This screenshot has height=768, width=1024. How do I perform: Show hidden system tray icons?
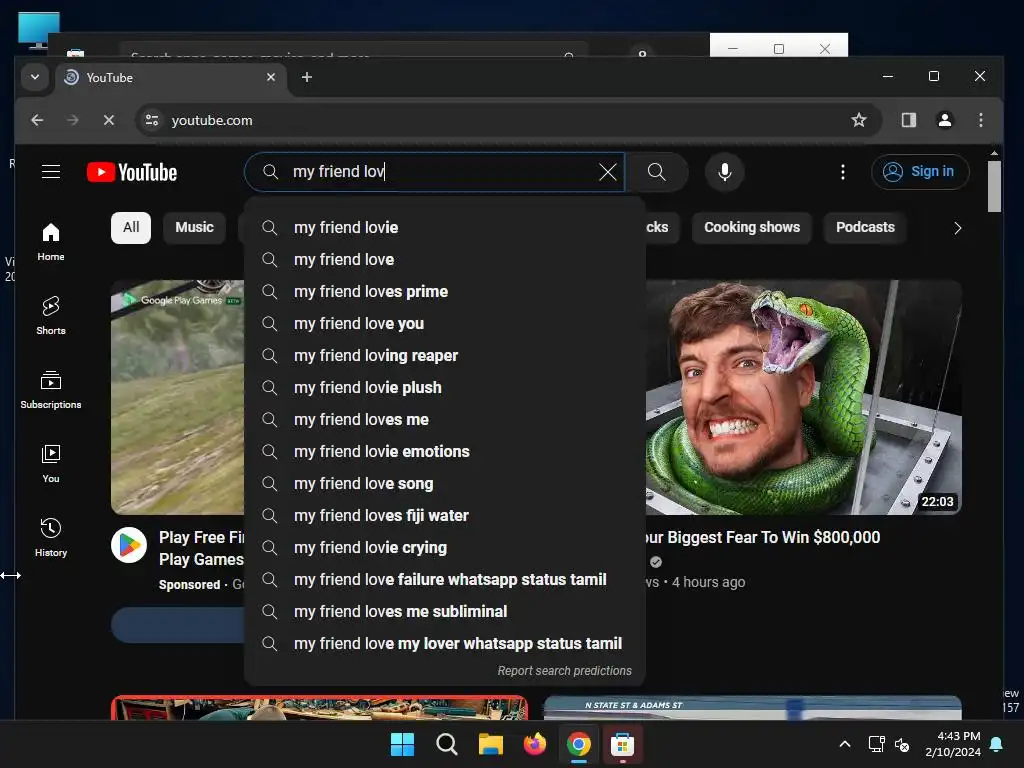tap(844, 744)
